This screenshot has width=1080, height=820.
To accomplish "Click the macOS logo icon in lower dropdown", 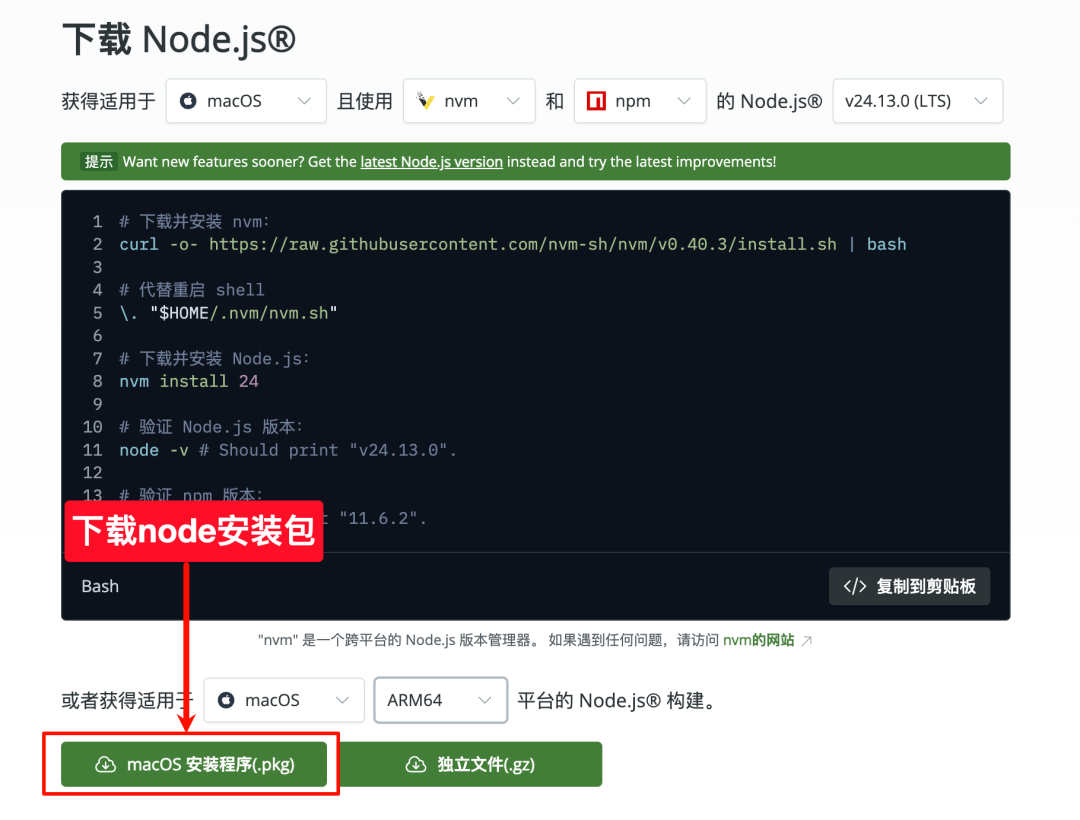I will [226, 700].
